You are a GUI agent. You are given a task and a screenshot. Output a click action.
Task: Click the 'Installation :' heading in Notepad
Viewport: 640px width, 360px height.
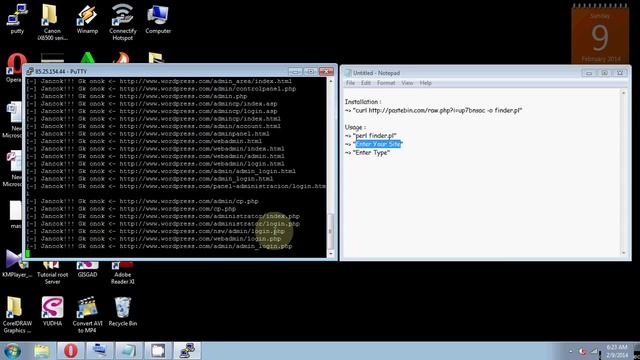pyautogui.click(x=363, y=102)
